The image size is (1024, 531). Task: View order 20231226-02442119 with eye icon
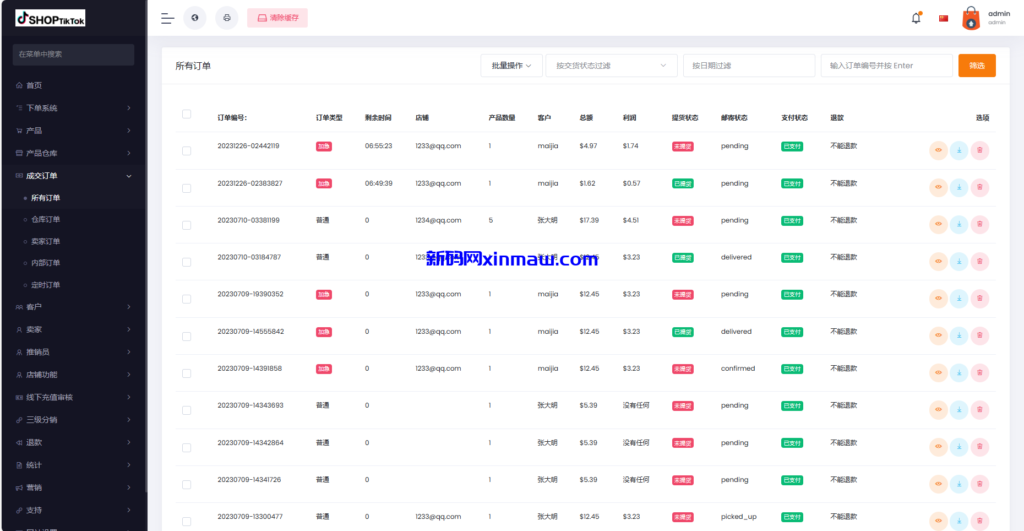938,150
